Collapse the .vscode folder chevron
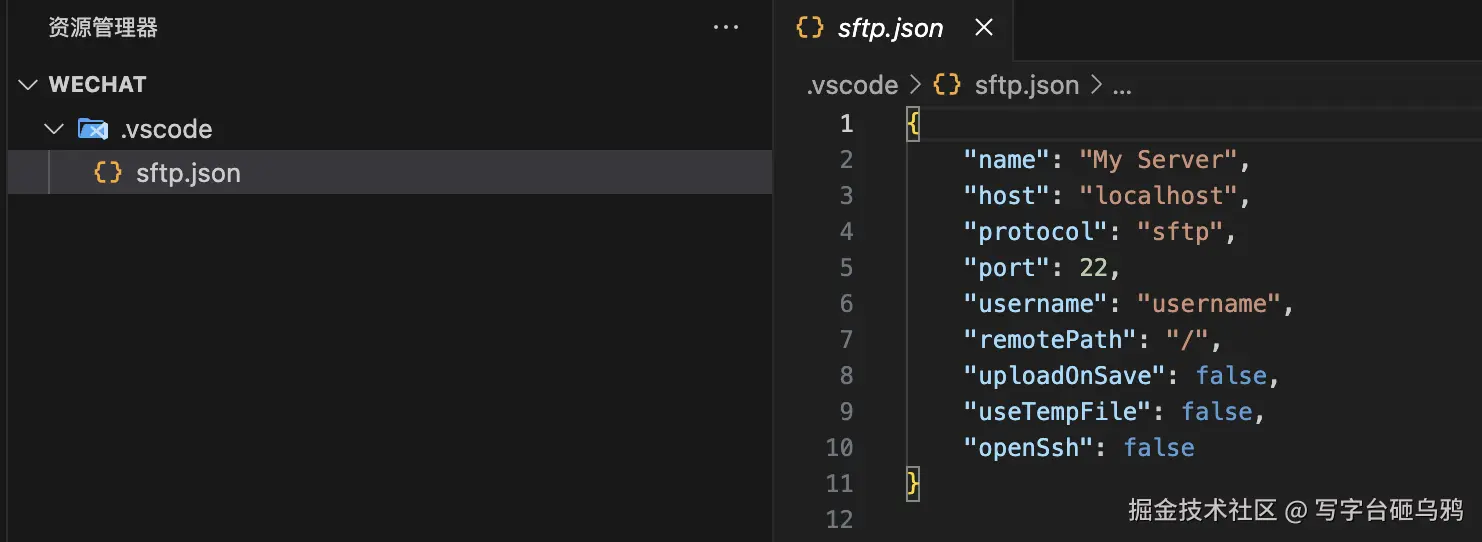The width and height of the screenshot is (1482, 542). click(x=52, y=129)
